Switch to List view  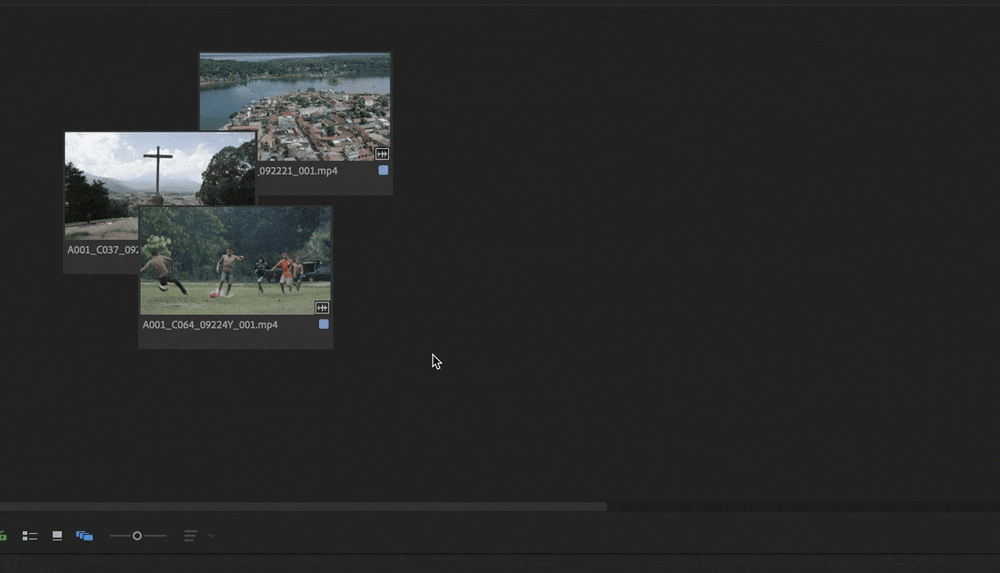[30, 536]
